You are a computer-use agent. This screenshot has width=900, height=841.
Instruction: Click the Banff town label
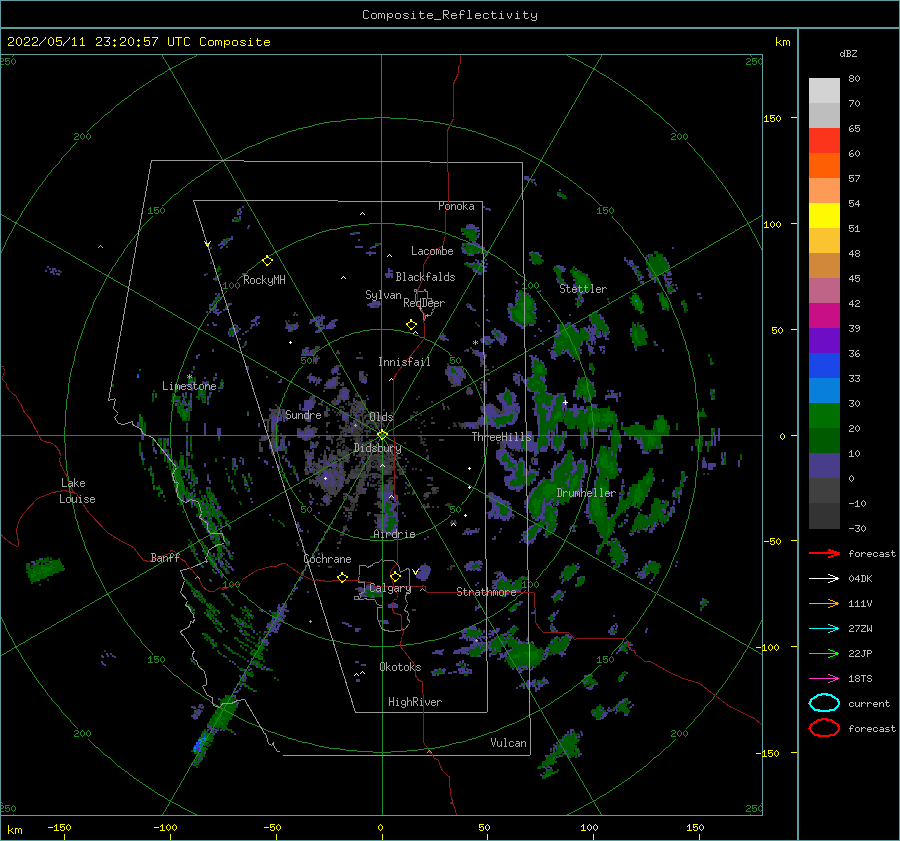pos(165,558)
